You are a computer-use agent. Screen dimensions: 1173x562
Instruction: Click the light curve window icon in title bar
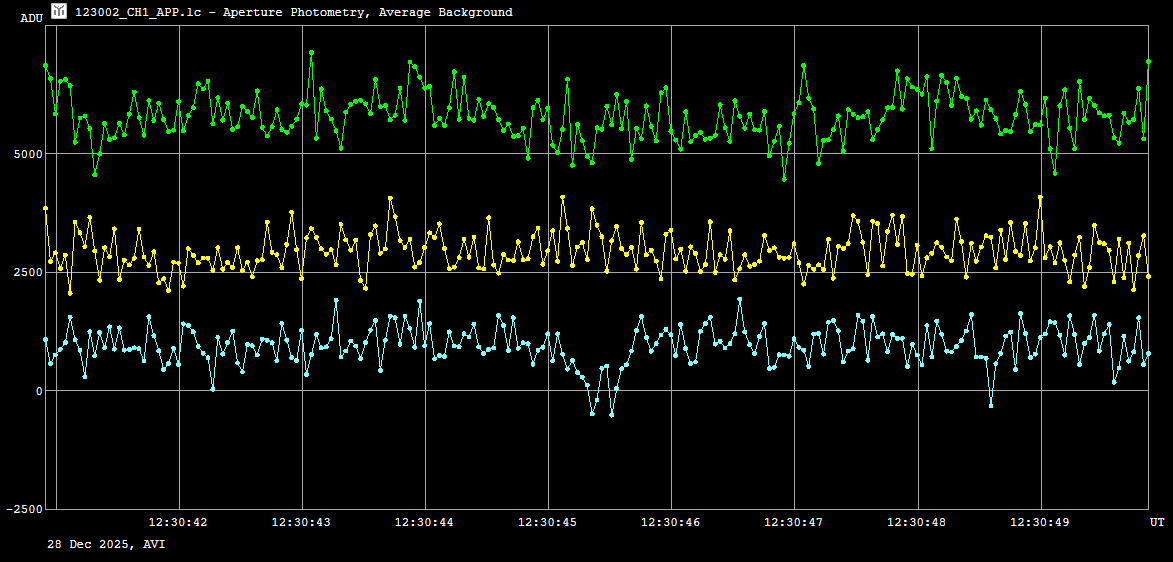tap(59, 11)
